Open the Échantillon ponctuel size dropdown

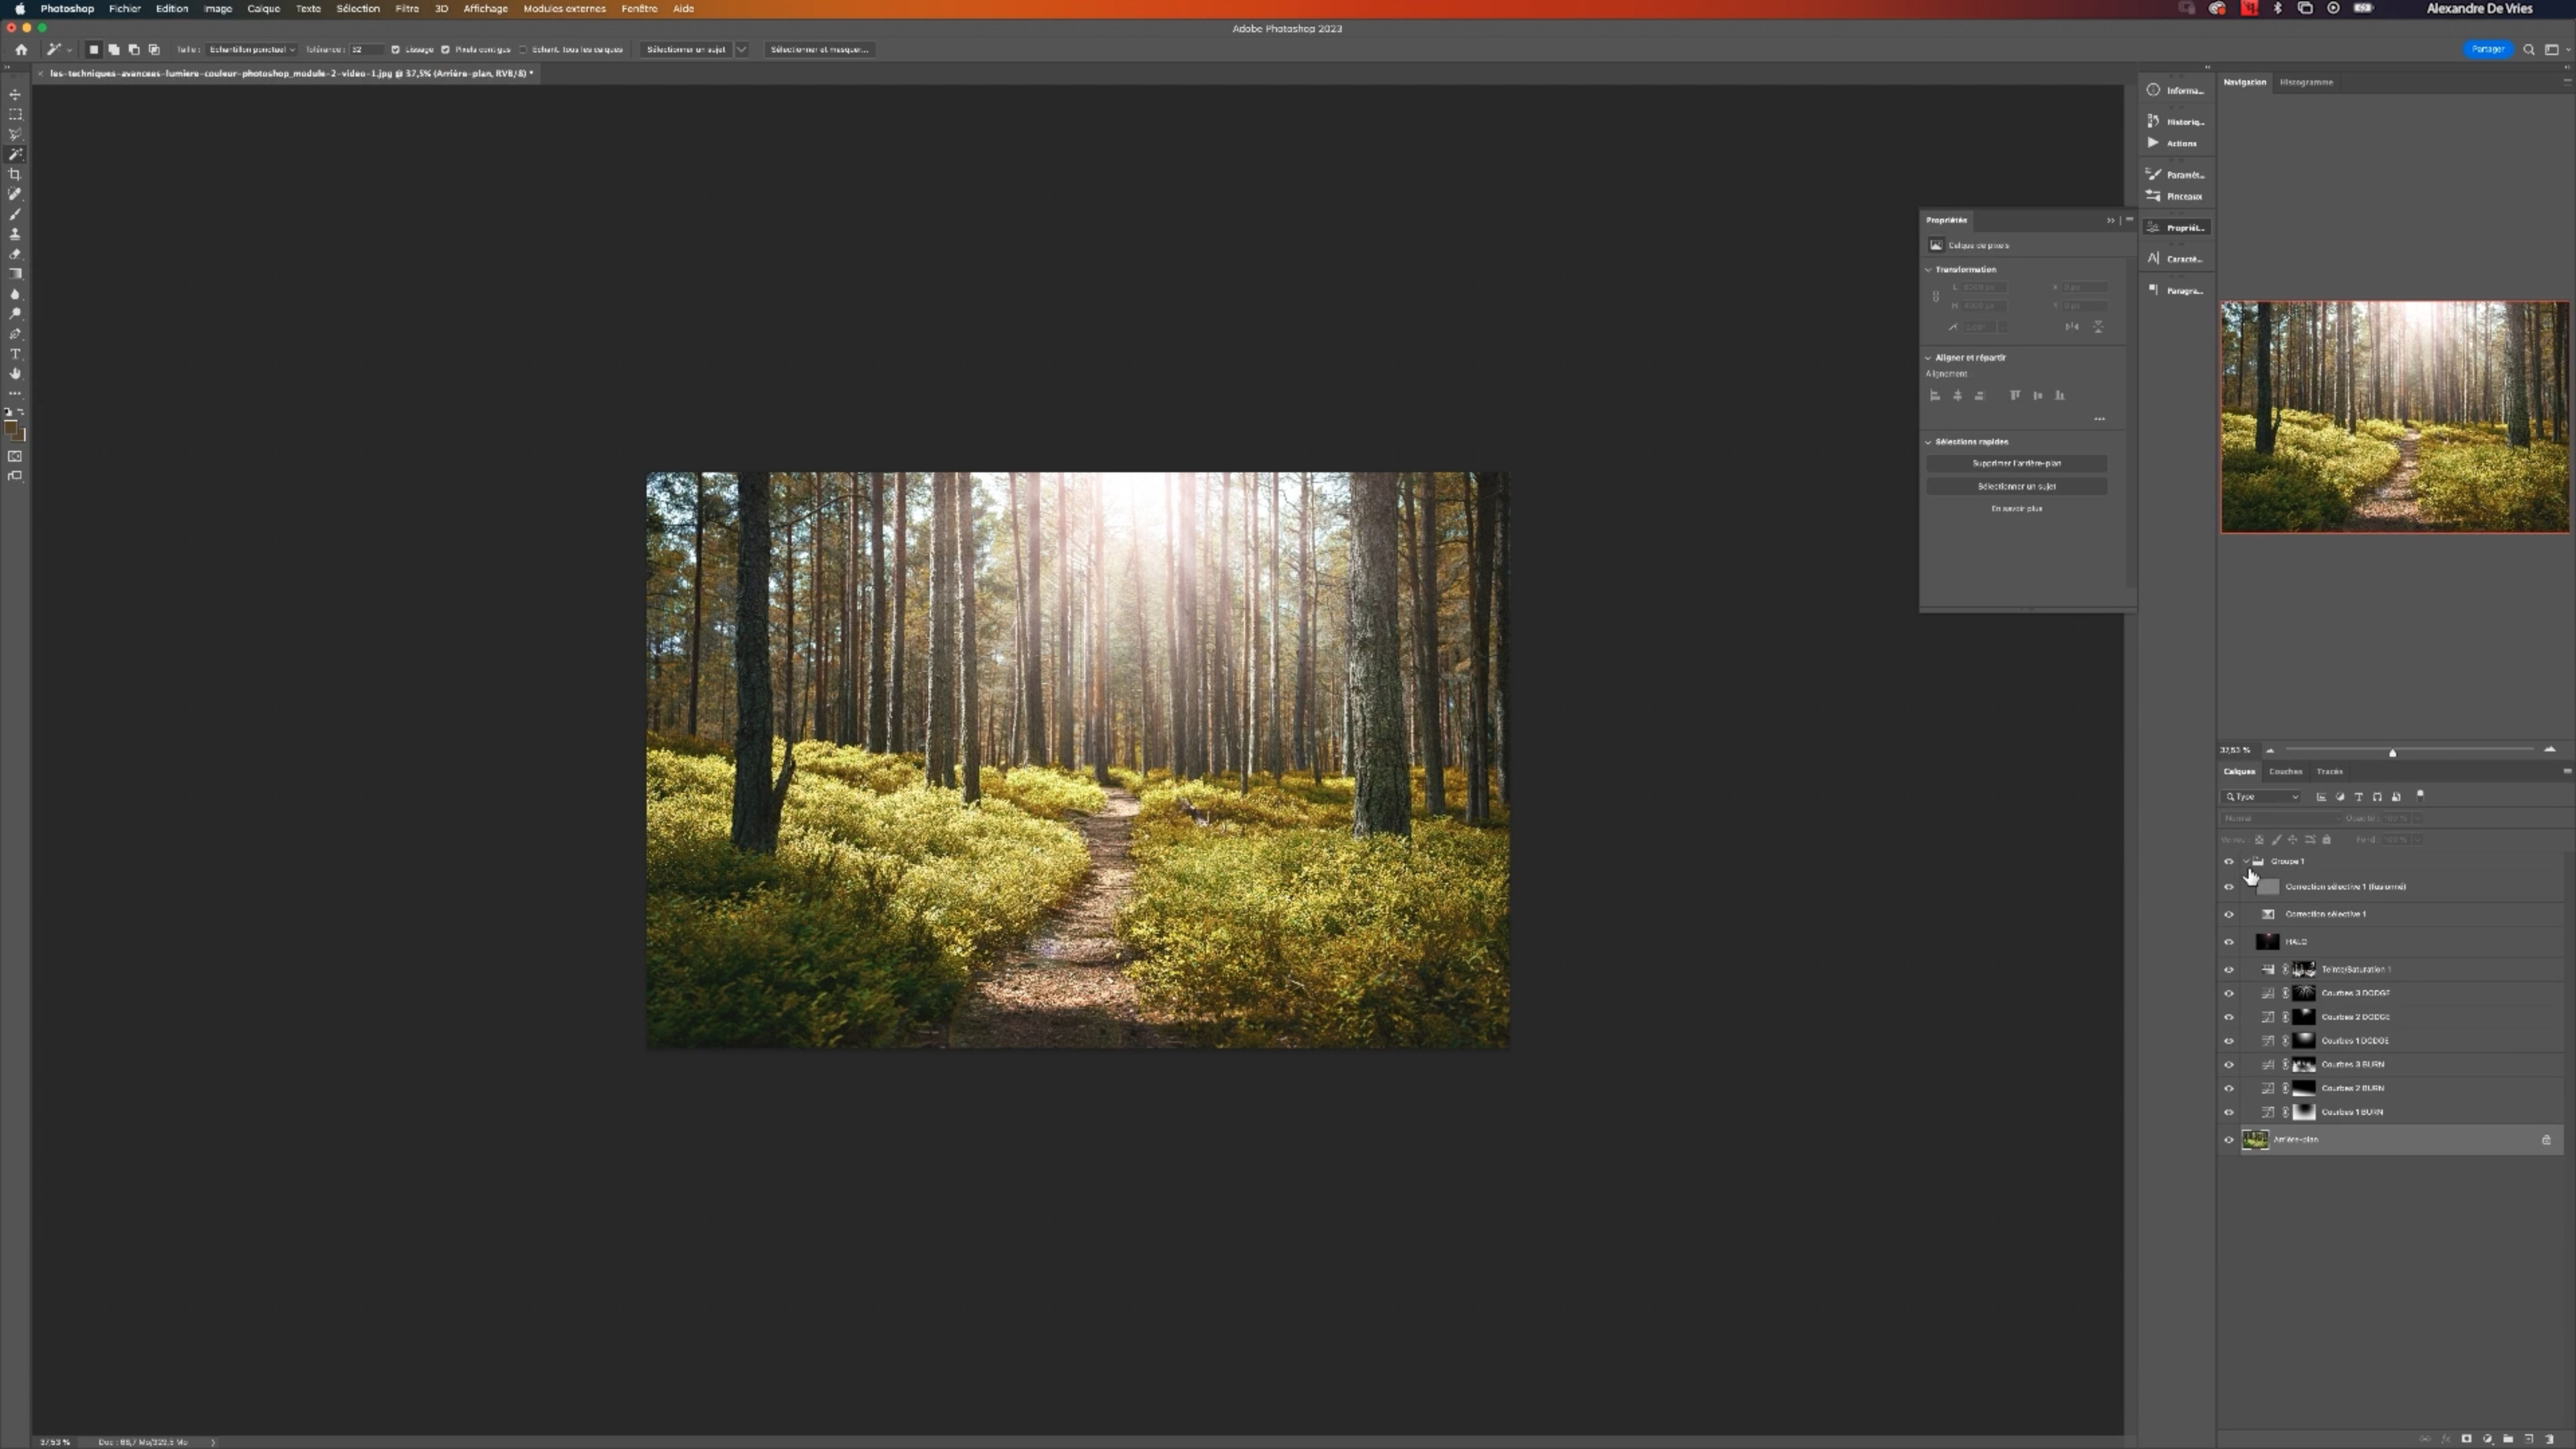click(252, 49)
